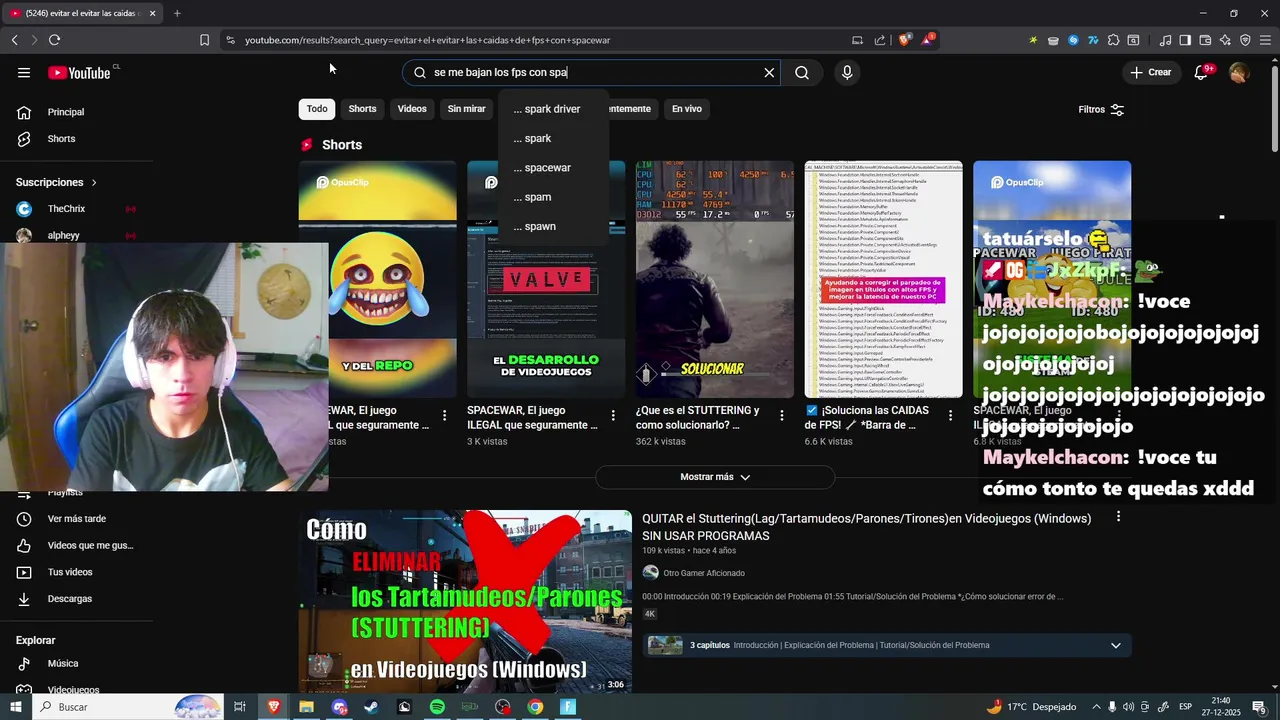Open Principal in the sidebar

[77, 112]
